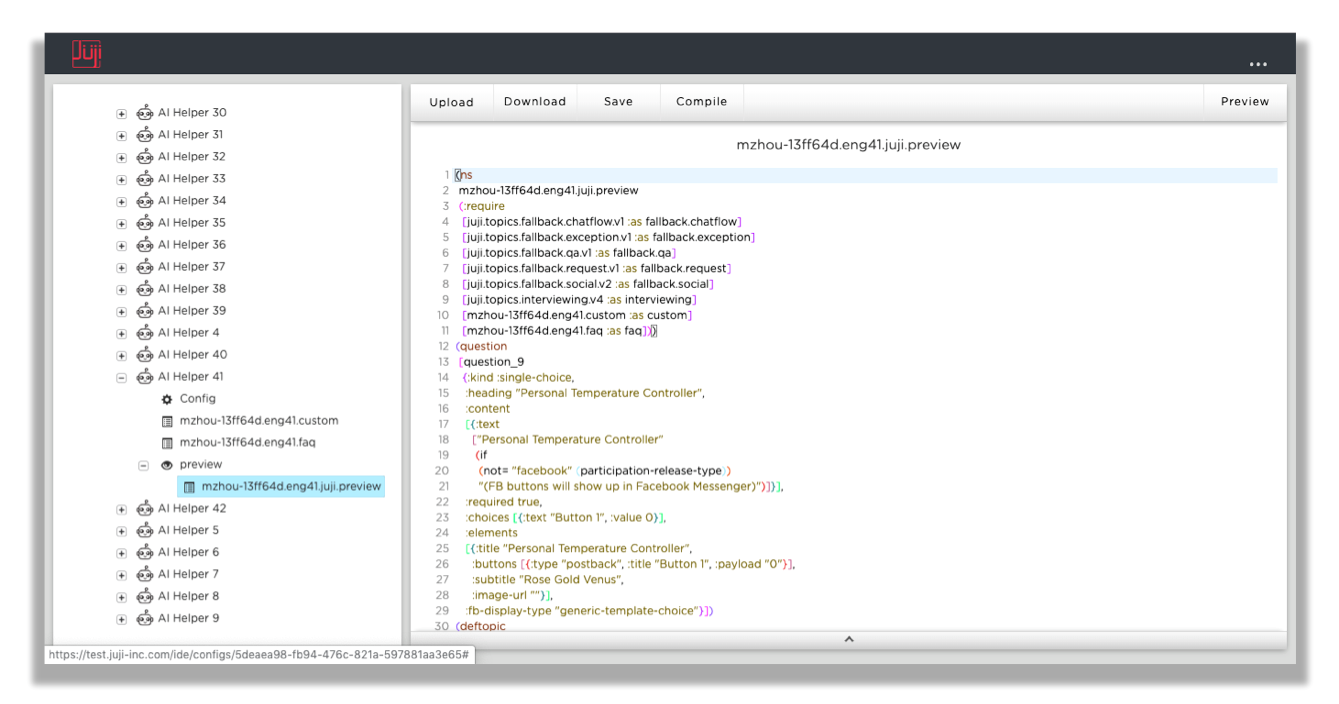
Task: Click the Config gear icon
Action: [167, 399]
